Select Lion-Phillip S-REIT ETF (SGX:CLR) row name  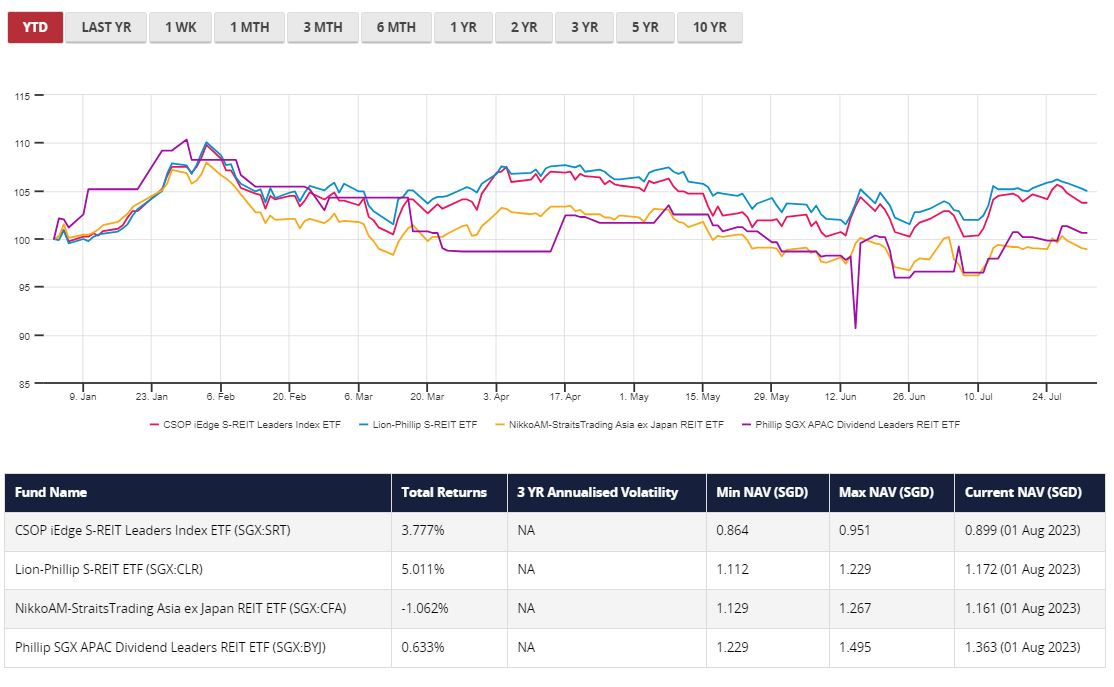(109, 570)
